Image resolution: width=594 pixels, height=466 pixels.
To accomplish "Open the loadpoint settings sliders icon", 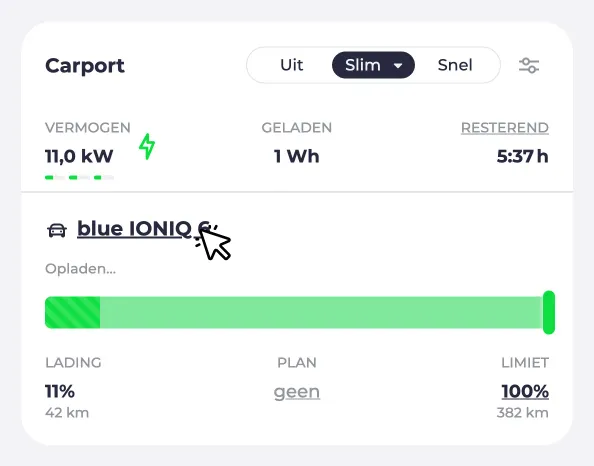I will 529,65.
